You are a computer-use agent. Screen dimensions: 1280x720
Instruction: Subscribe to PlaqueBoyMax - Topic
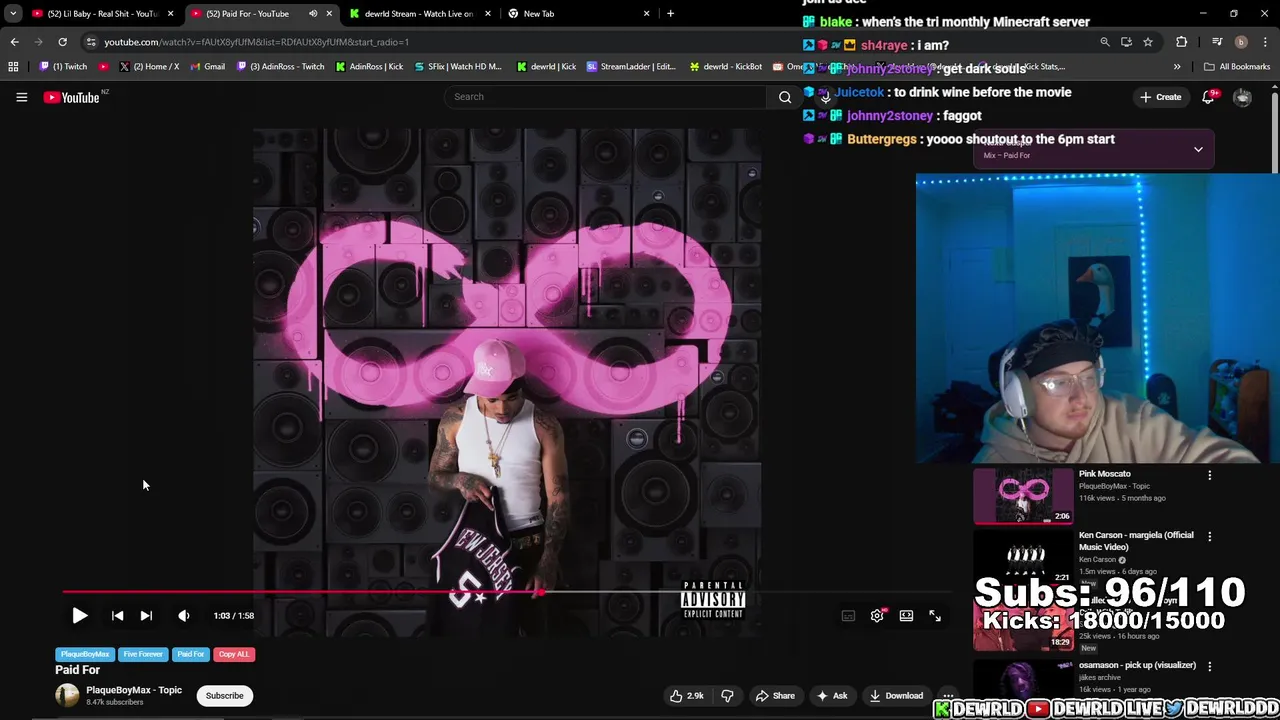point(224,696)
